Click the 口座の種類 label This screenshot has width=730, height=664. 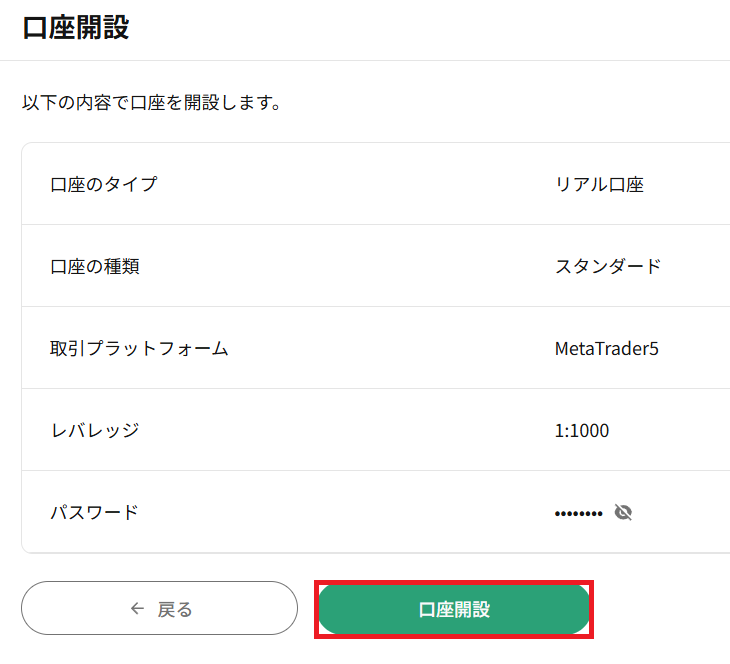(x=95, y=266)
